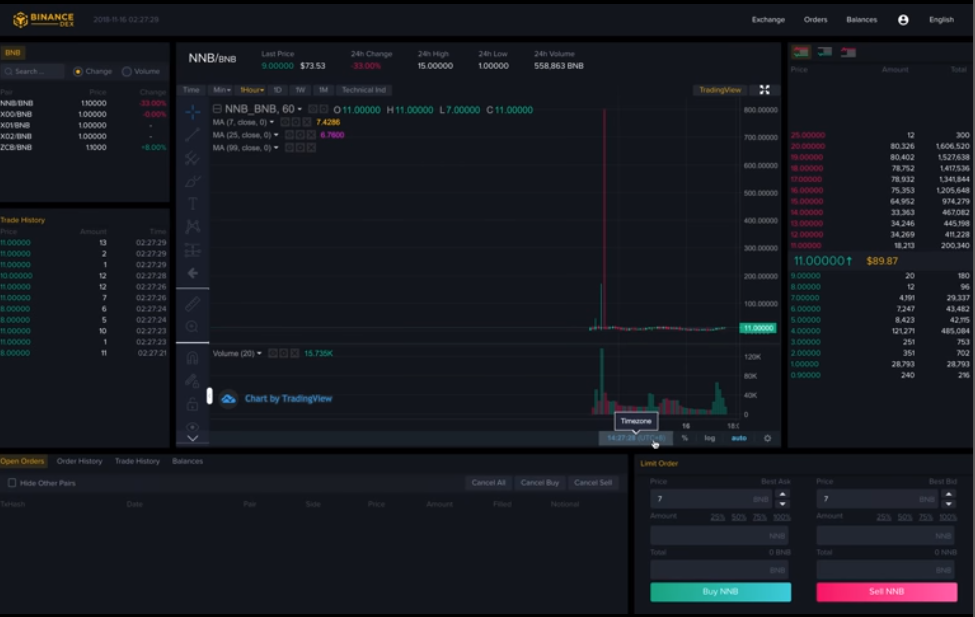Click the Binance DEX logo
The height and width of the screenshot is (617, 975).
click(x=44, y=19)
